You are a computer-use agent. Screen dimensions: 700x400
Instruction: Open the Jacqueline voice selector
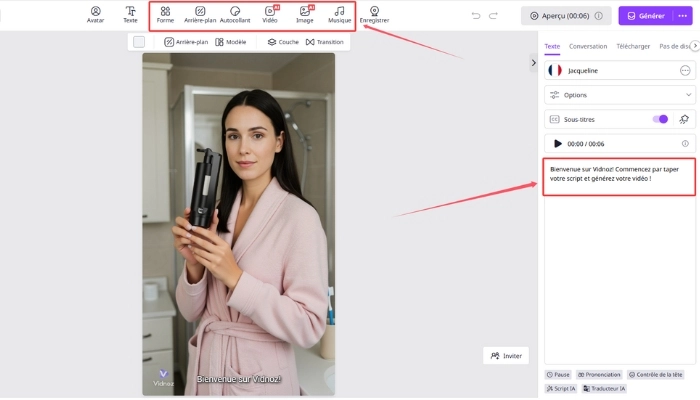click(612, 71)
